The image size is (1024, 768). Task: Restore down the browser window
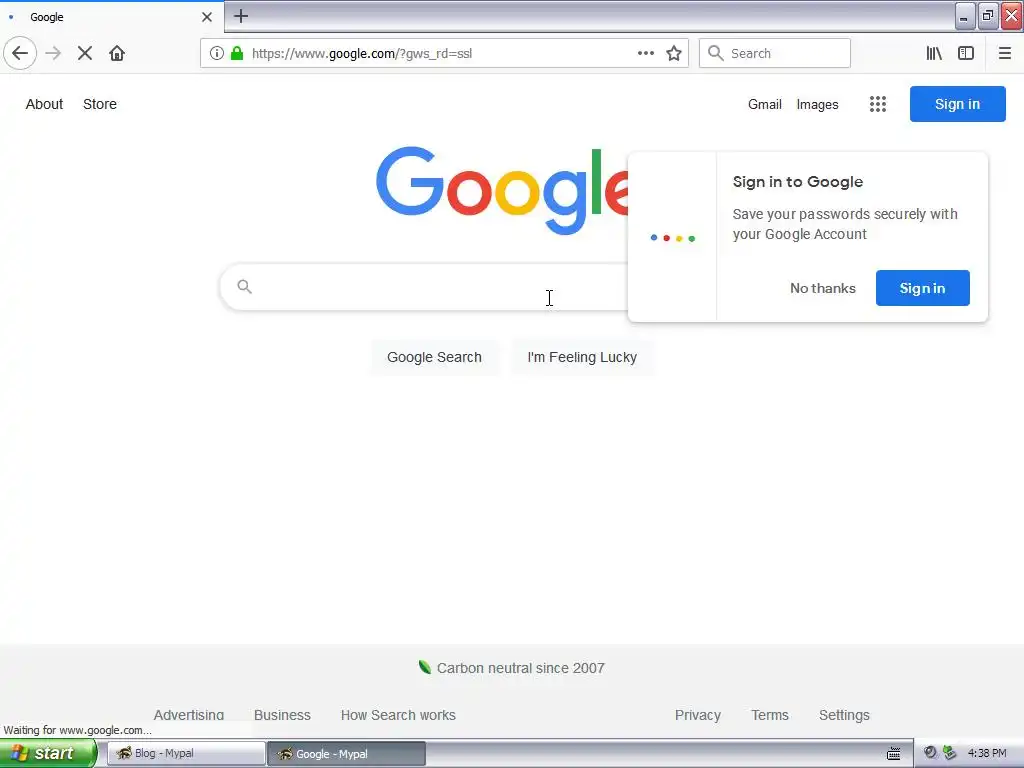988,16
